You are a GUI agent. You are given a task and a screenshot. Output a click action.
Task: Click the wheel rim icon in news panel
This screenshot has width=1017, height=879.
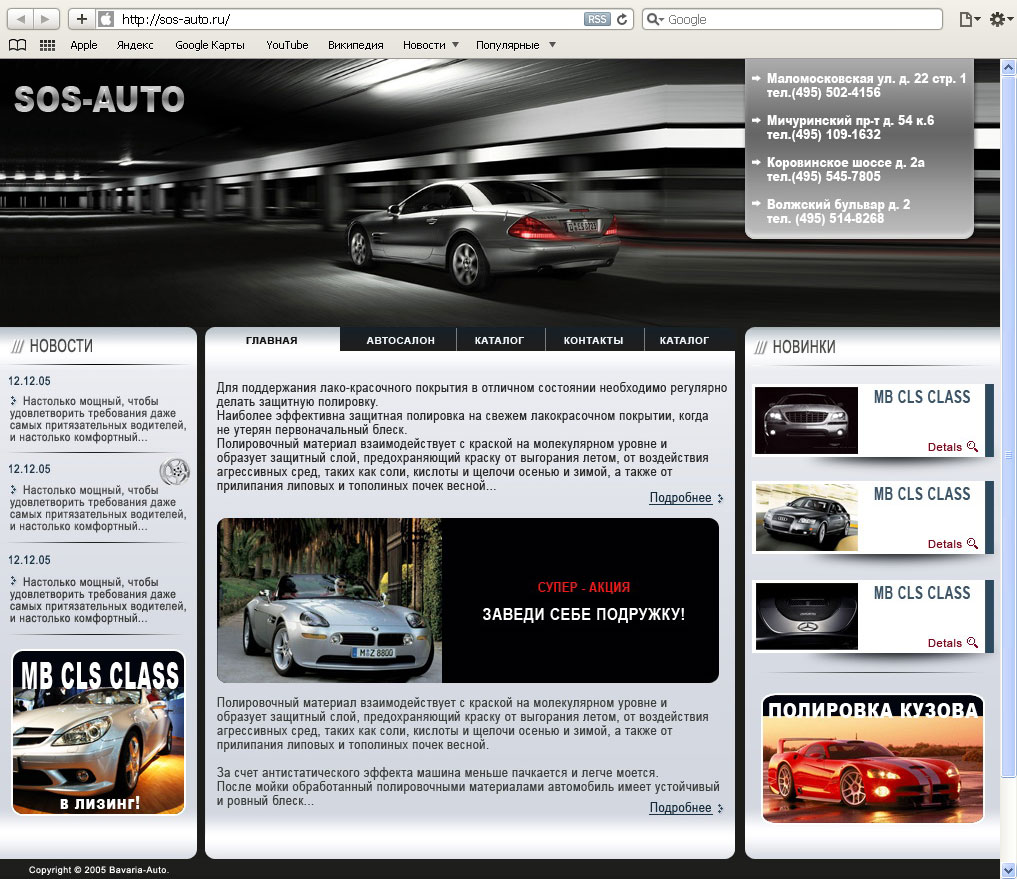pos(174,472)
